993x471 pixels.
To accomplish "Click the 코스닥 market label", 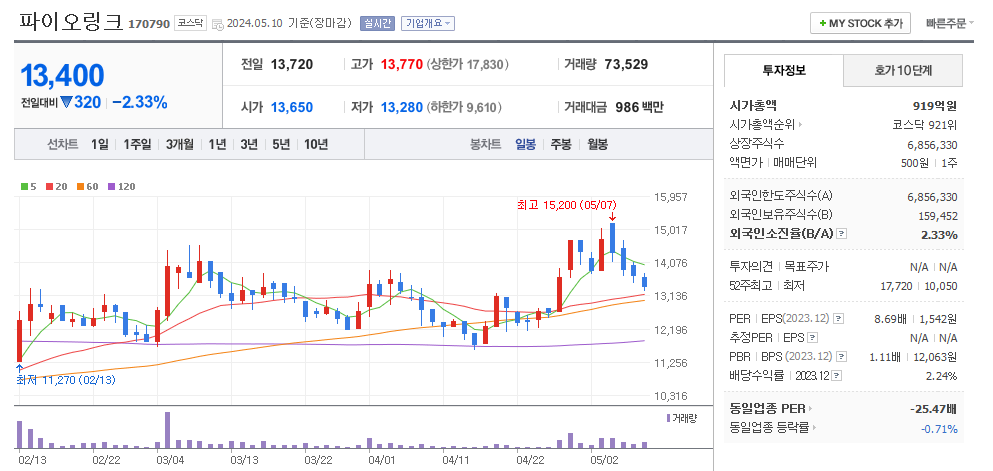I will pyautogui.click(x=190, y=23).
